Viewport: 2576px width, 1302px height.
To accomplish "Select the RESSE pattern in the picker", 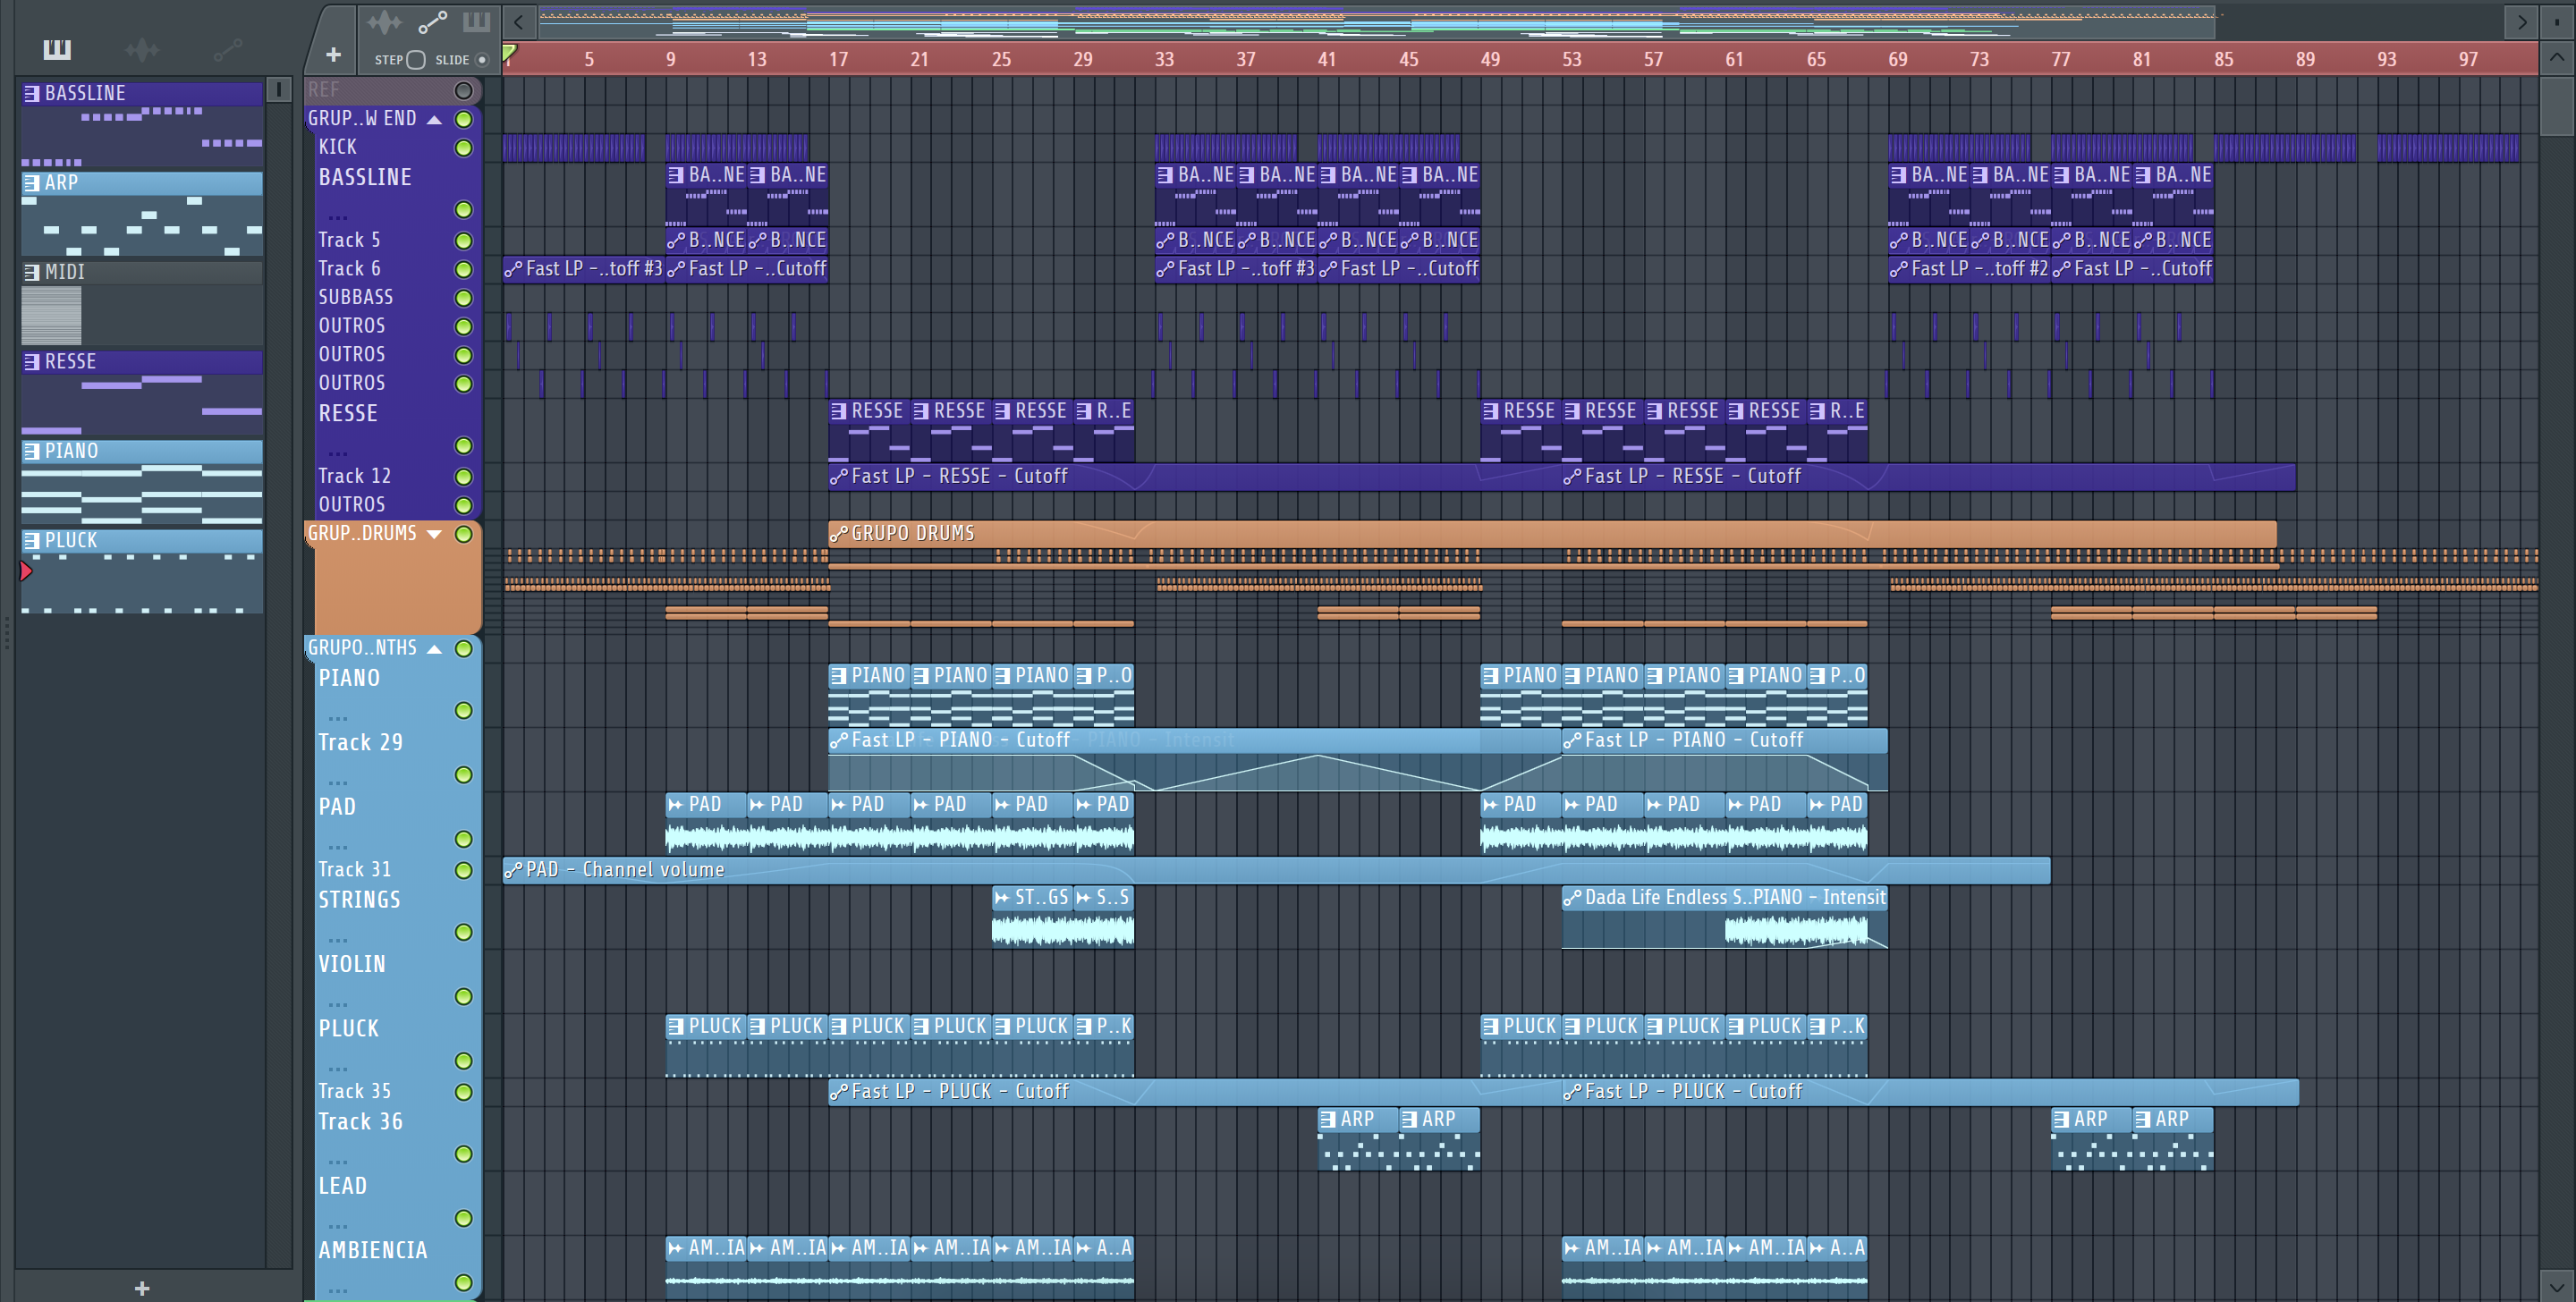I will (x=142, y=392).
